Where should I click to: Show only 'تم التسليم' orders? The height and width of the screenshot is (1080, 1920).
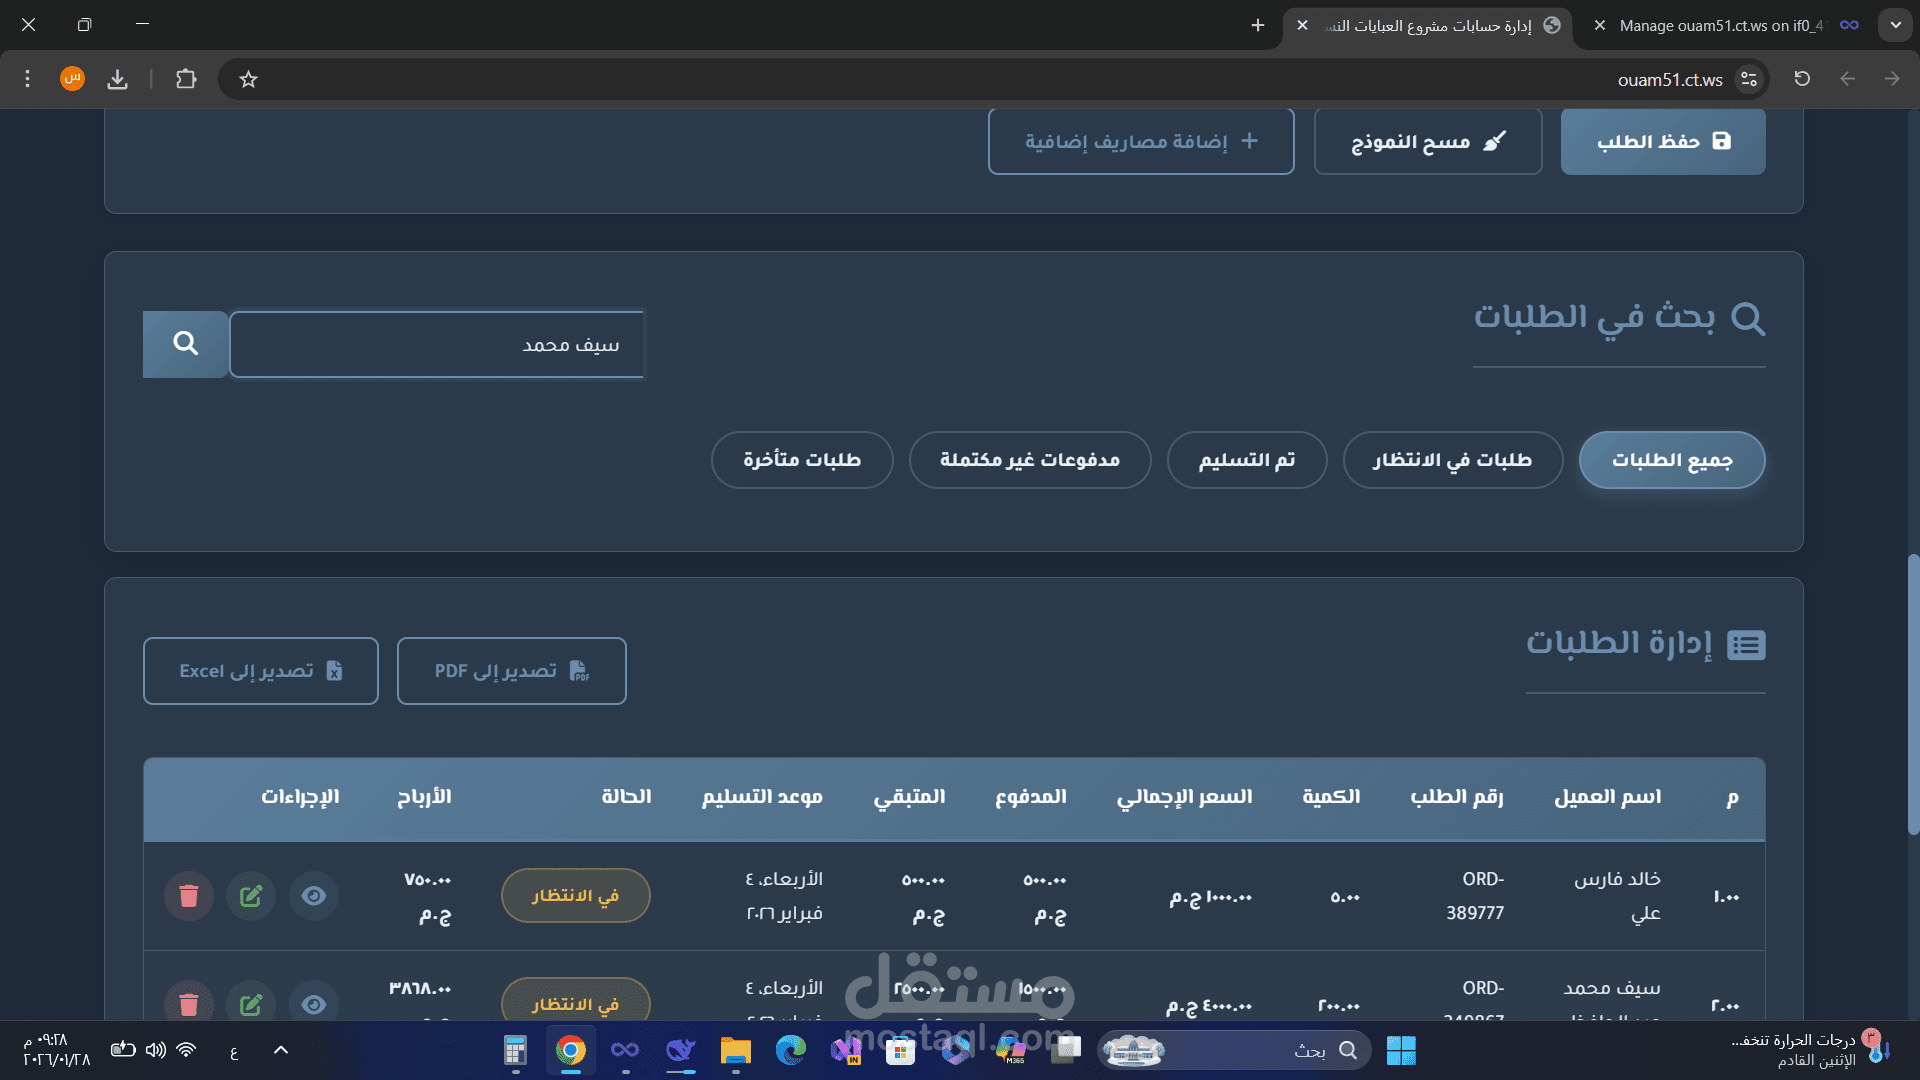coord(1246,460)
